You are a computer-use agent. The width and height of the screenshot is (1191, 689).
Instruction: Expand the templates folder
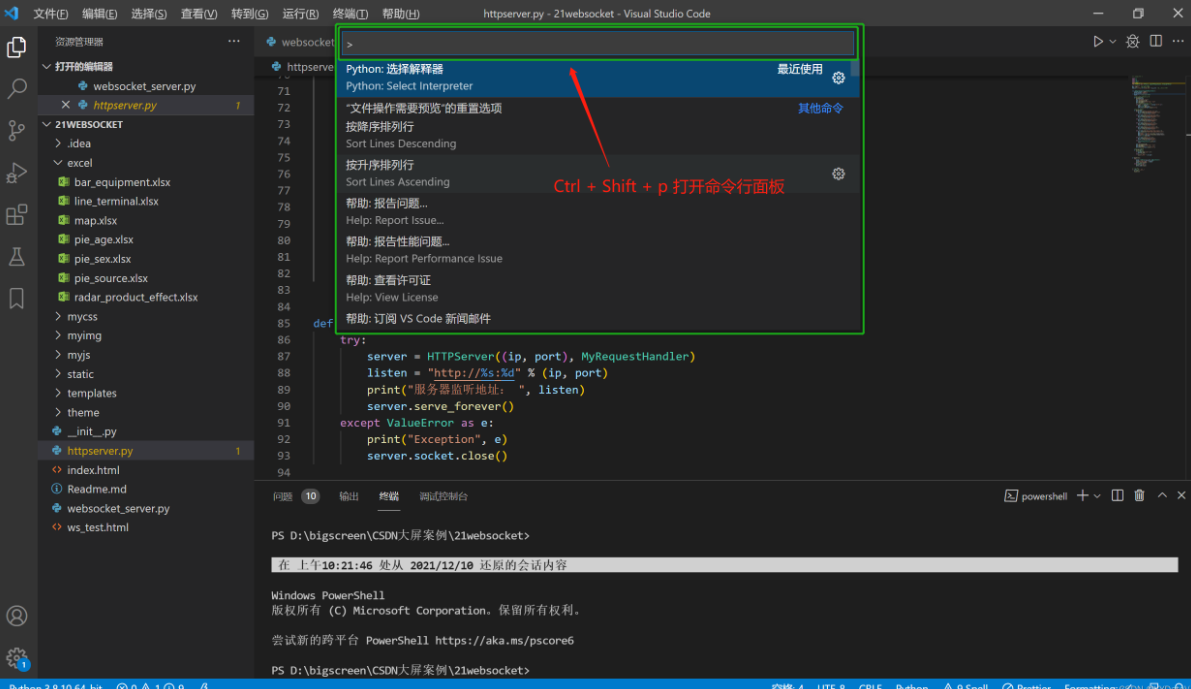[x=58, y=393]
